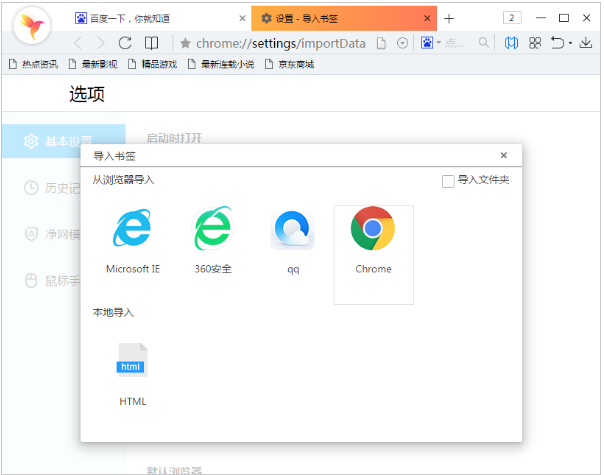Viewport: 604px width, 475px height.
Task: Go back to previous page
Action: click(x=78, y=43)
